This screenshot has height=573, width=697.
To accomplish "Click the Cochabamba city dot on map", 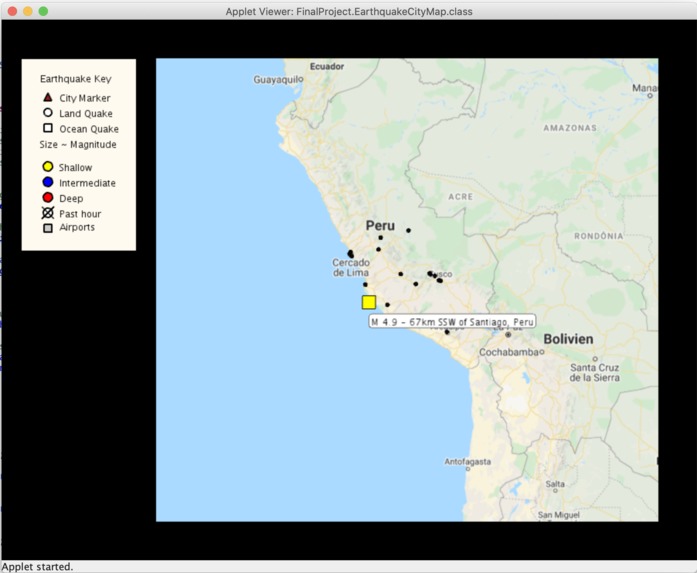I will (x=542, y=352).
